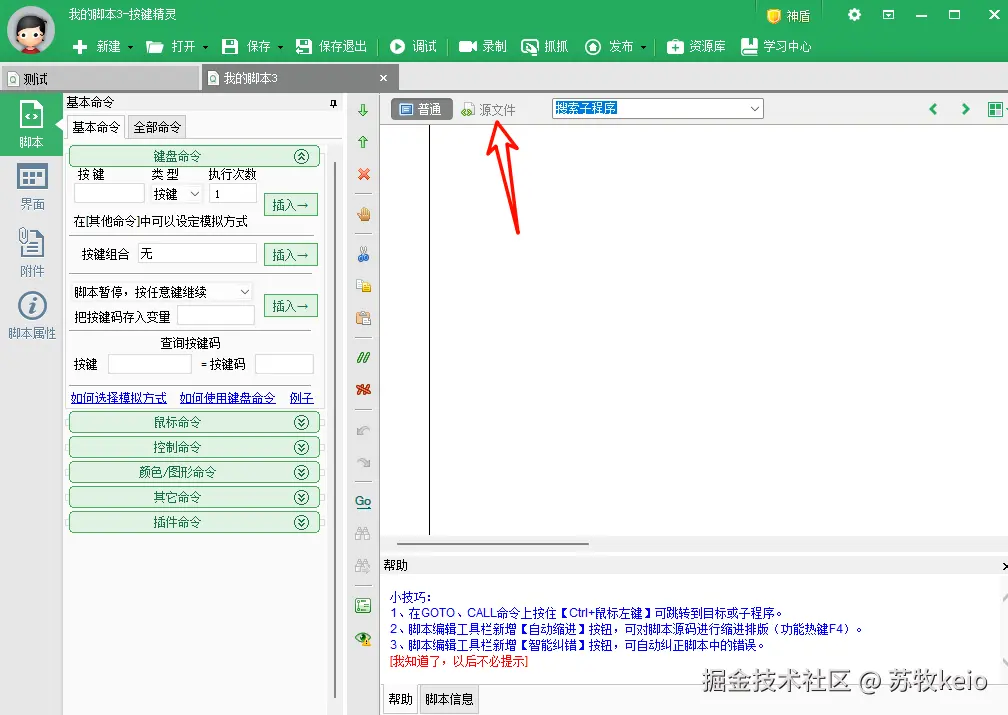Select the 脚本 sidebar panel

32,124
